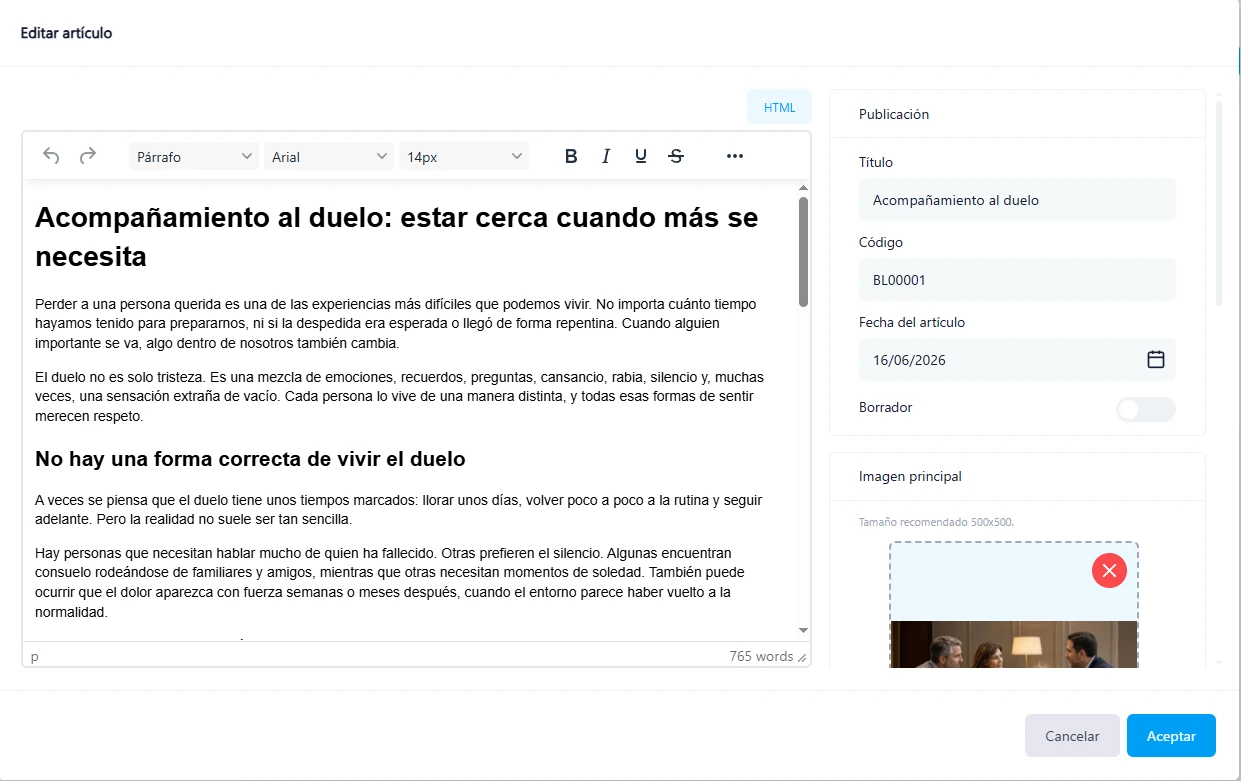Click heading 'No hay una forma correcta de vivir el duelo'
This screenshot has height=781, width=1241.
coord(250,459)
